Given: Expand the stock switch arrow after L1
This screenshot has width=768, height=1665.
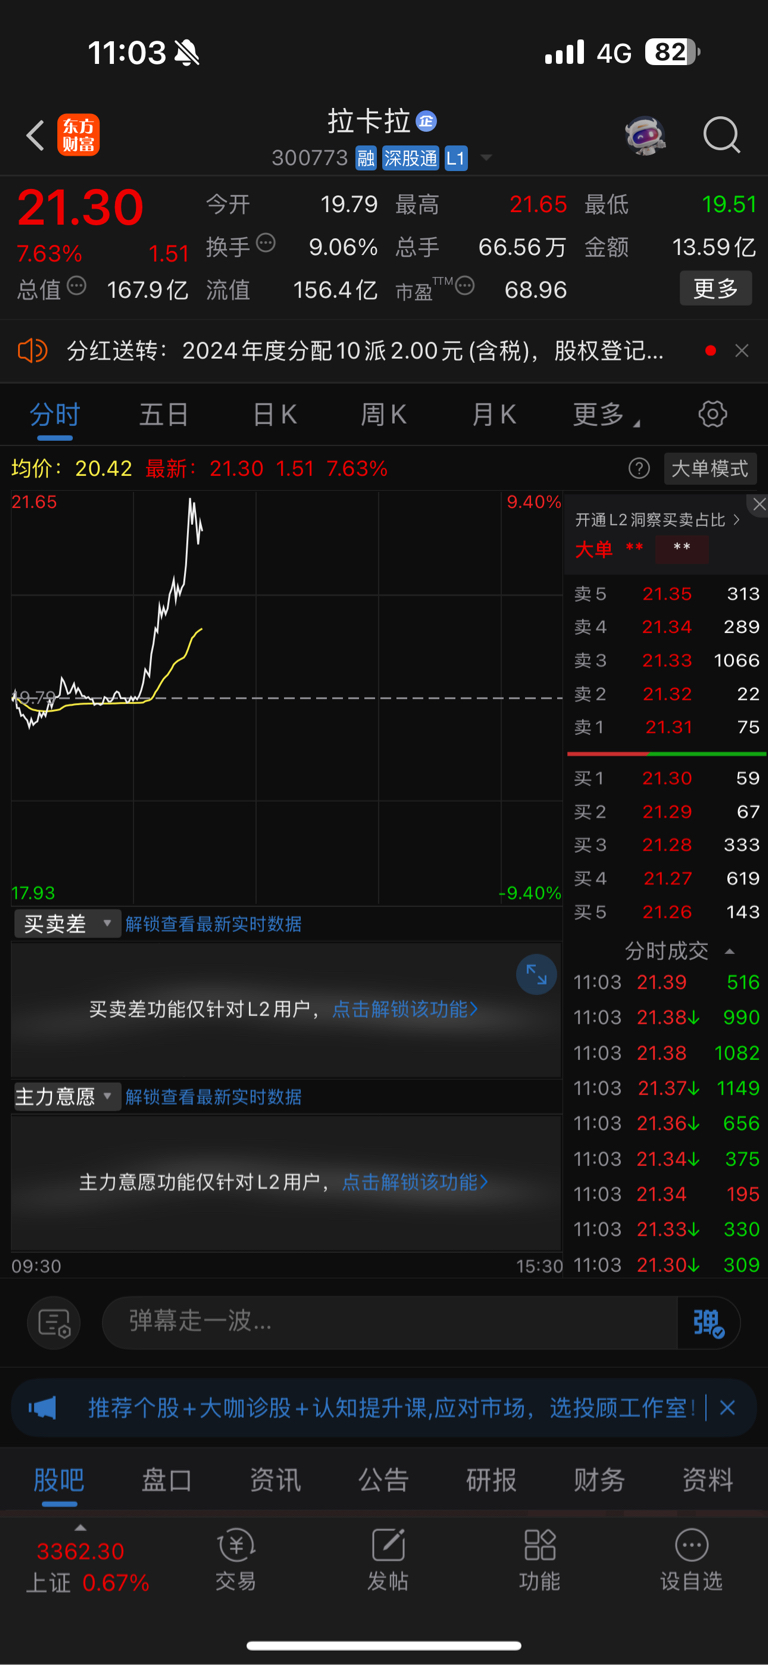Looking at the screenshot, I should [486, 158].
